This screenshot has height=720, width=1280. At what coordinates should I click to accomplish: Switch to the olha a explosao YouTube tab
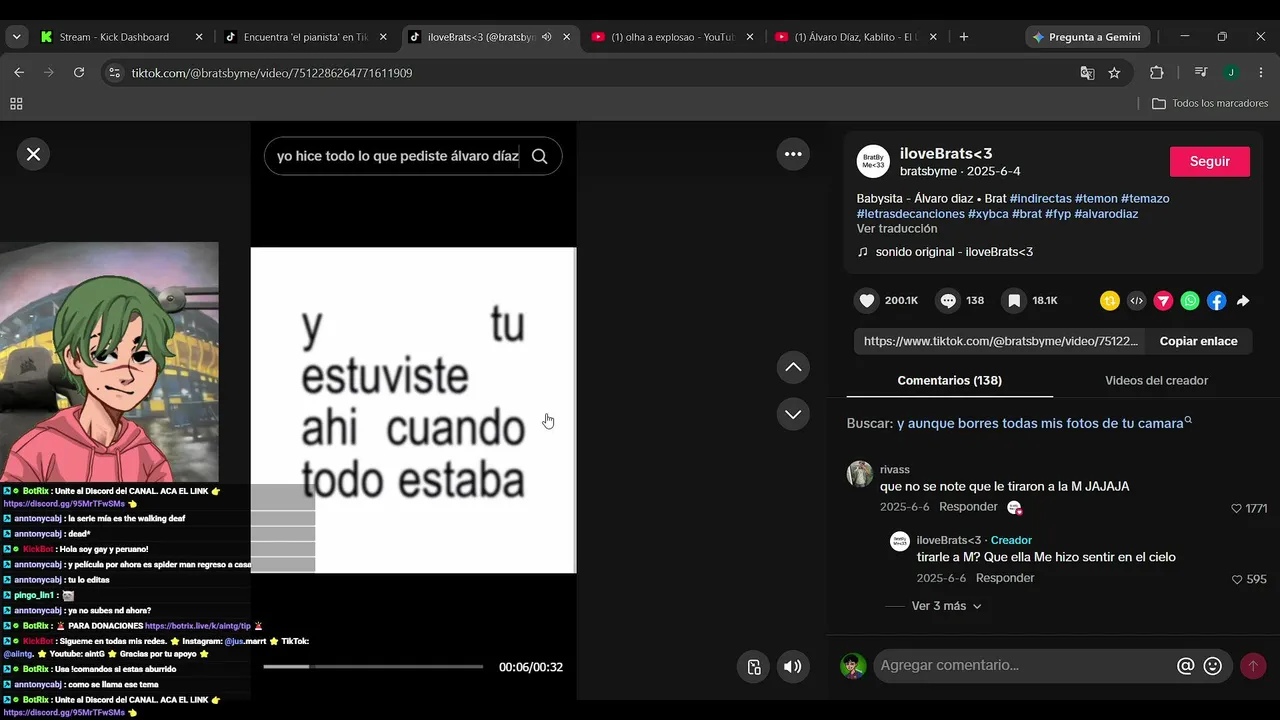(x=673, y=37)
